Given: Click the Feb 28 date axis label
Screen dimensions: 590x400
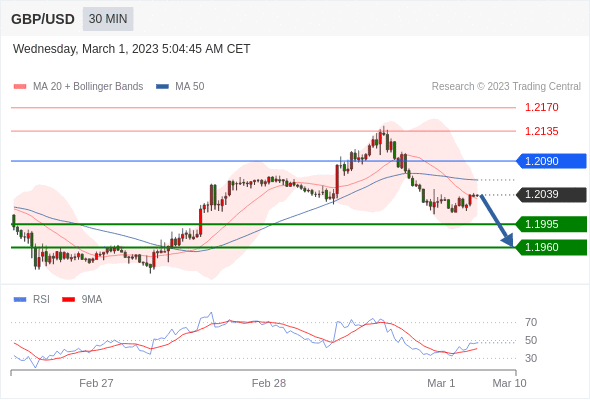Looking at the screenshot, I should pyautogui.click(x=269, y=383).
